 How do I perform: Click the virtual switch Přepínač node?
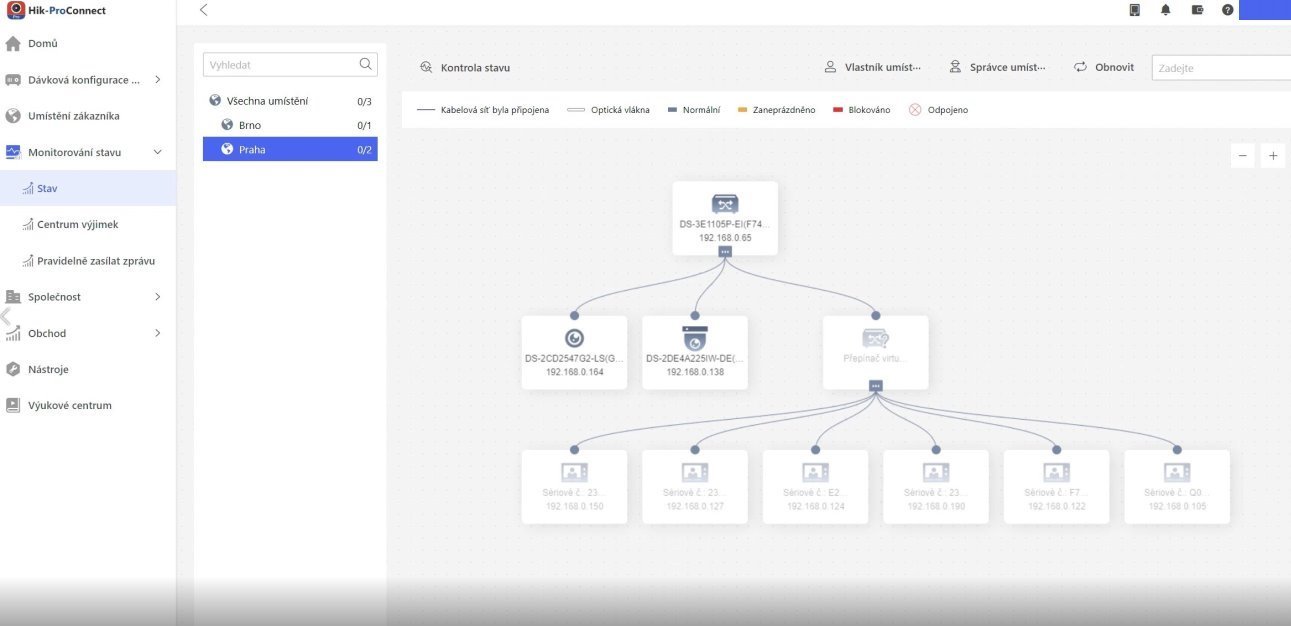click(875, 352)
